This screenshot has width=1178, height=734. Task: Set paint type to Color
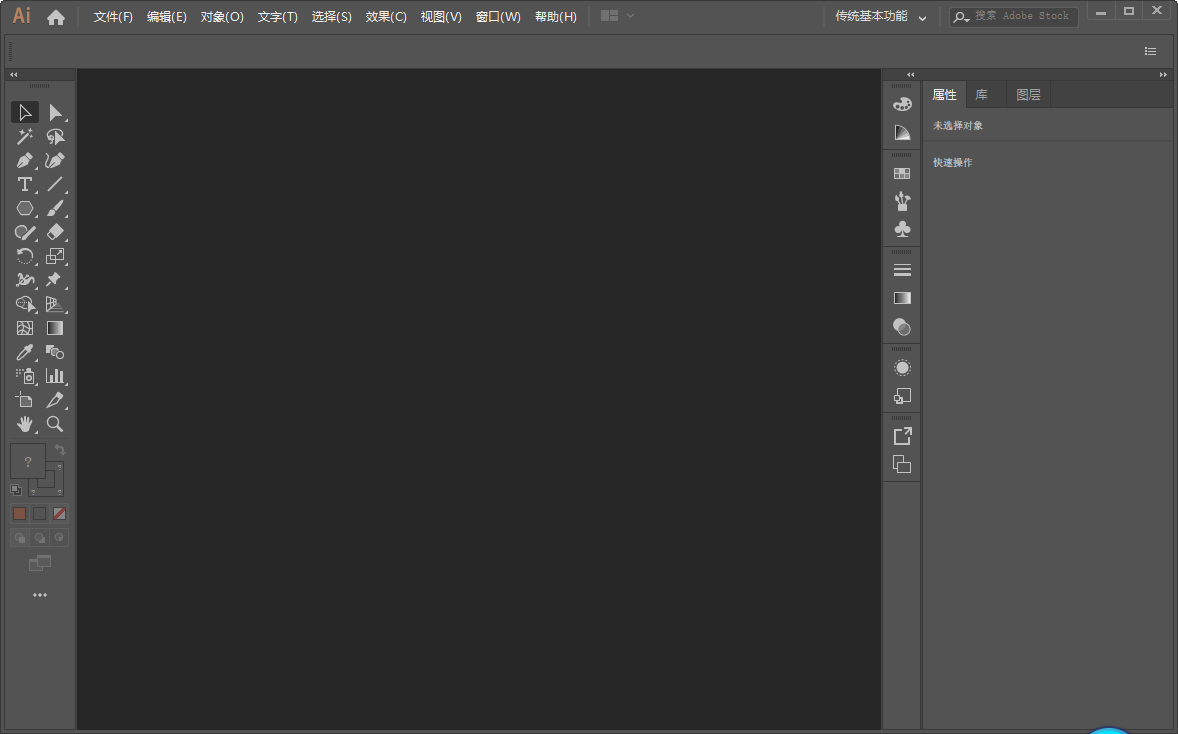[x=20, y=514]
